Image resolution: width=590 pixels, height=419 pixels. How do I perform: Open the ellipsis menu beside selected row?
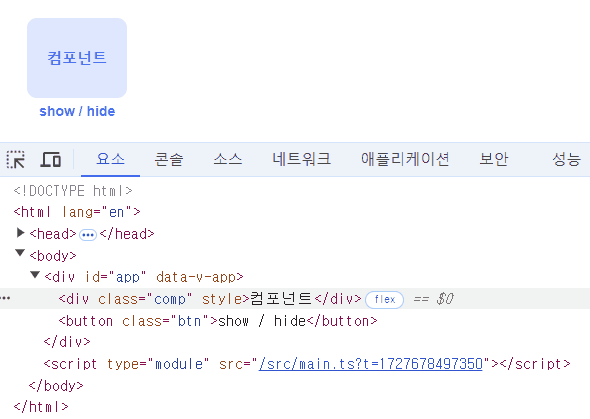[x=5, y=299]
